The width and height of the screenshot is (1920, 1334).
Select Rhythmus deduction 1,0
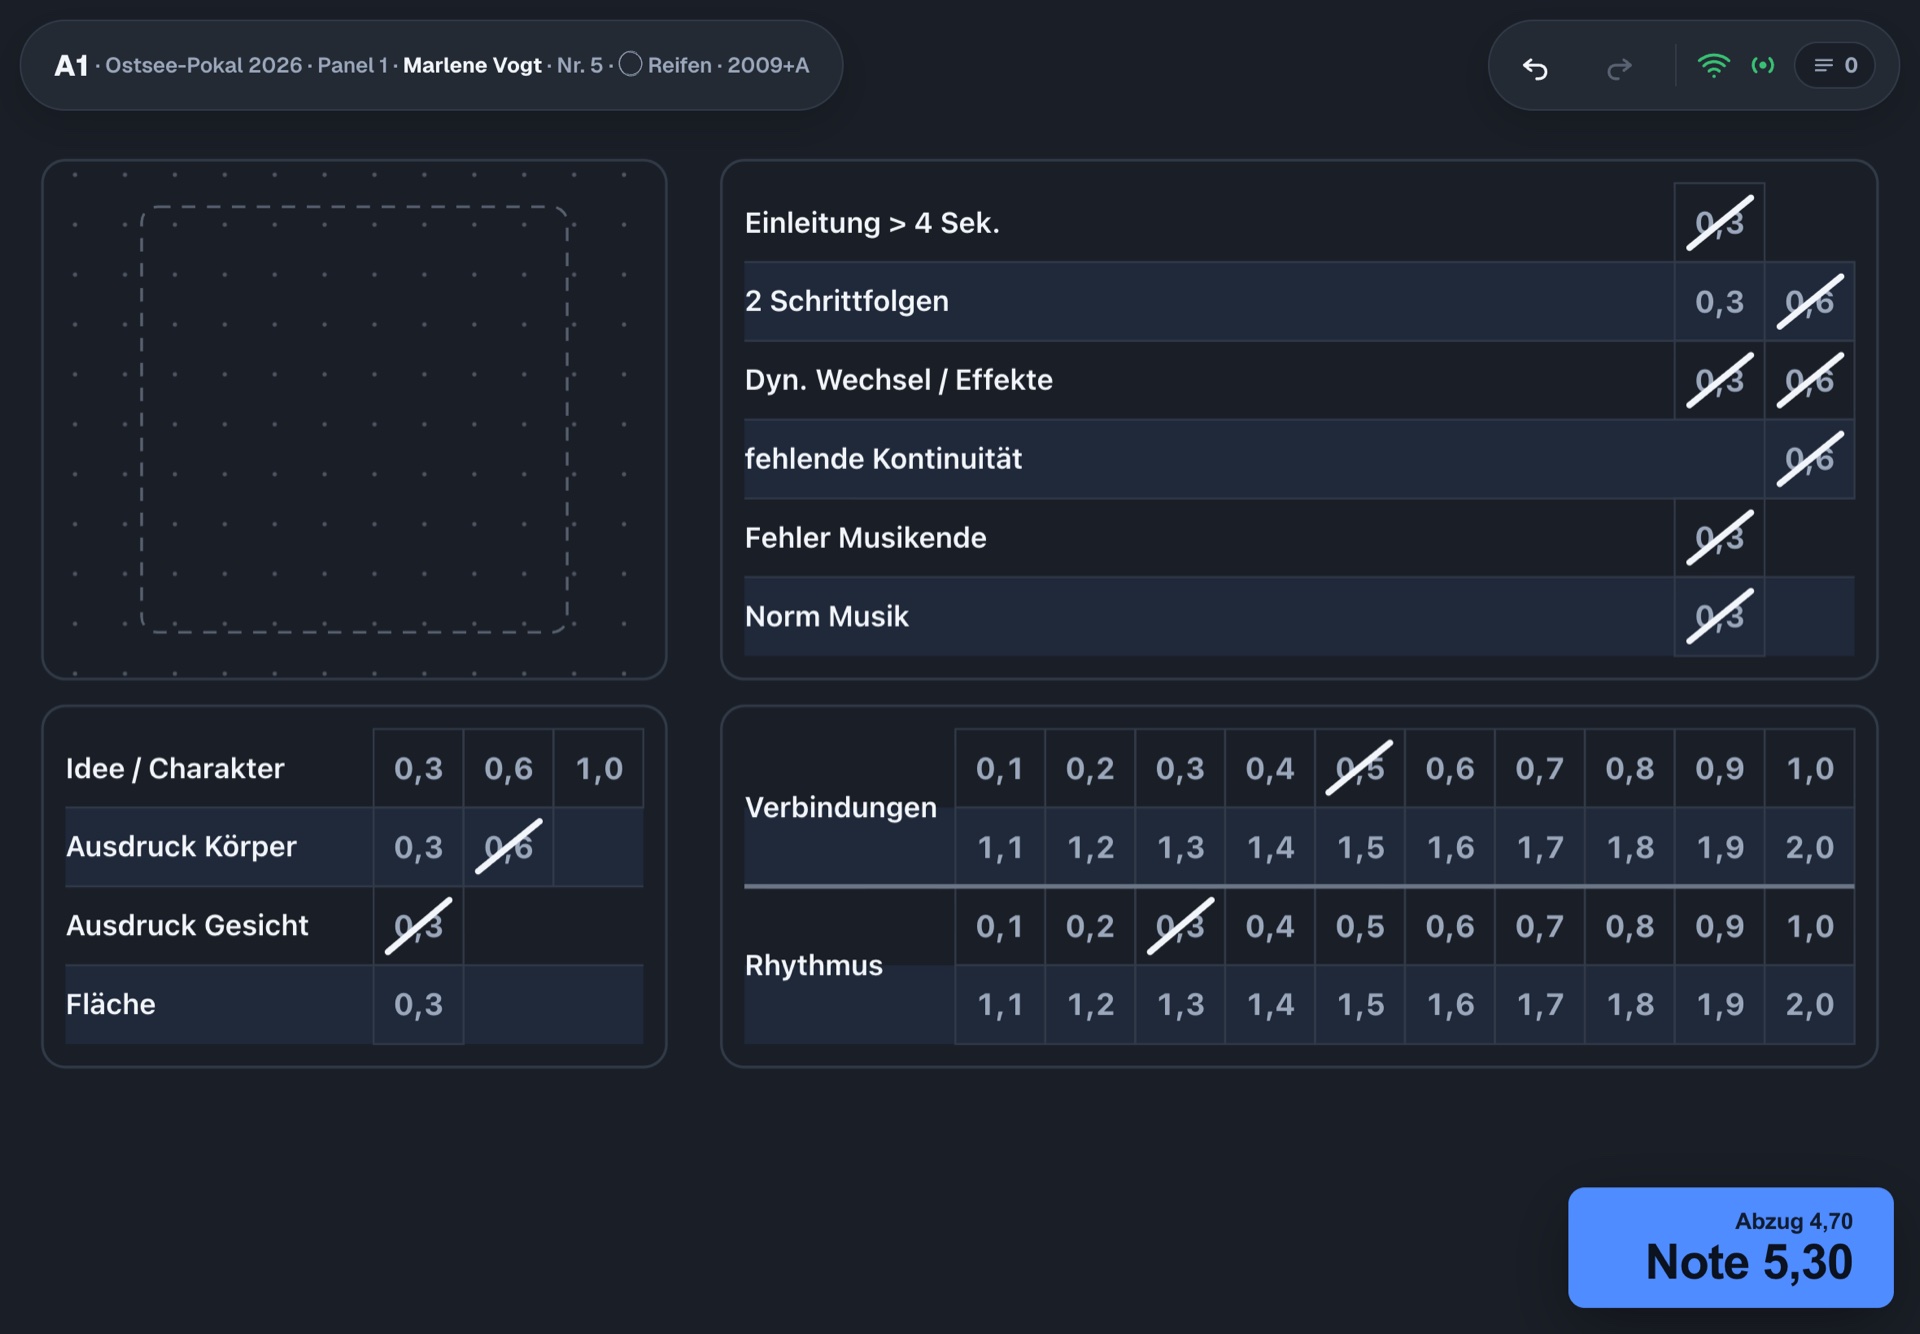tap(1810, 926)
